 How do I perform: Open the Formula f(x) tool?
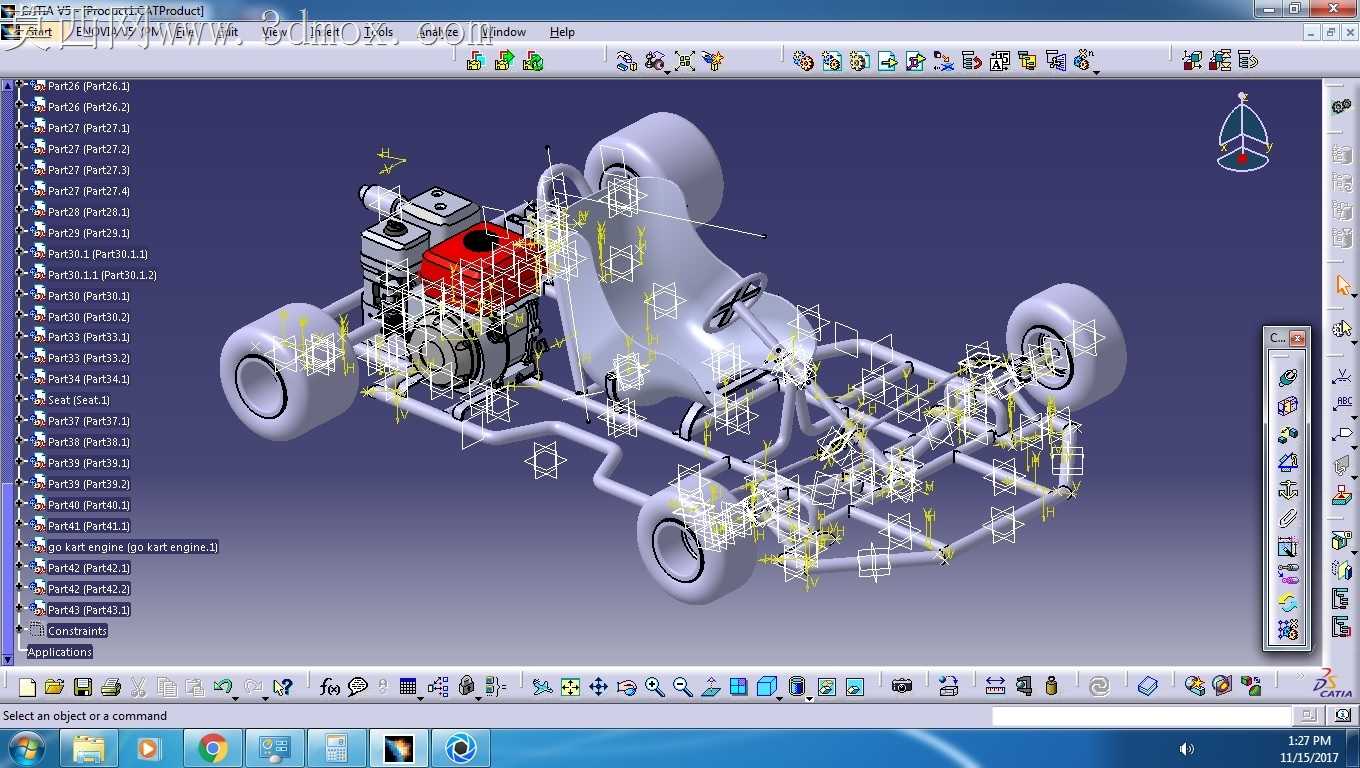(329, 687)
